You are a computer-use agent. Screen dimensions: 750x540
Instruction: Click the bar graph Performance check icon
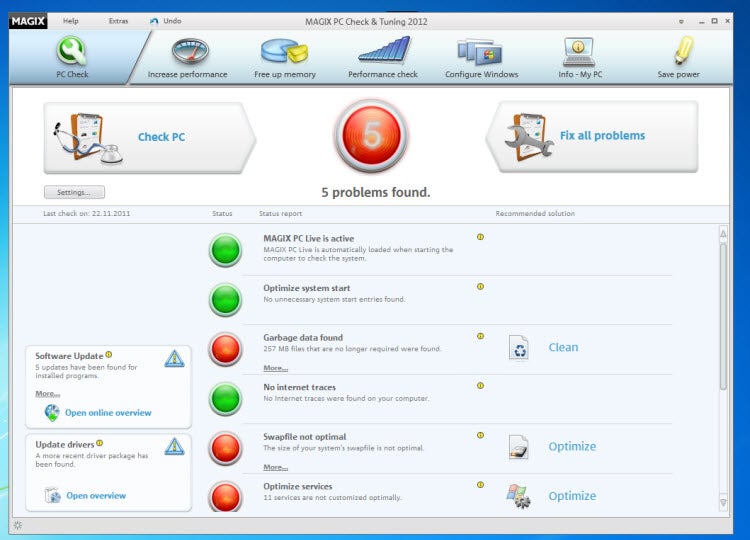click(x=384, y=50)
